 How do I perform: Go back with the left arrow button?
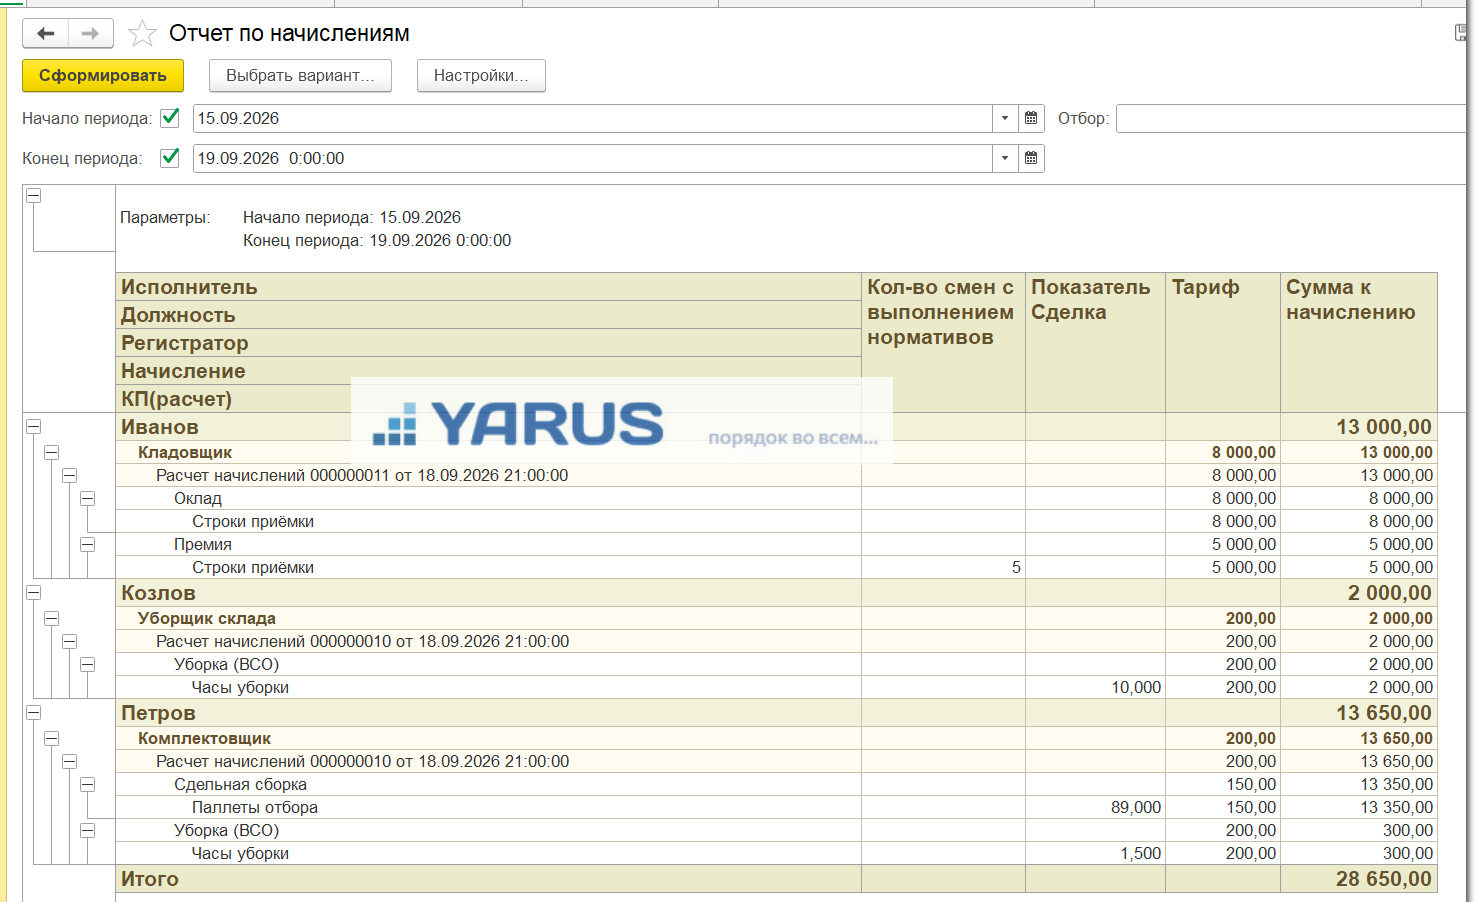pyautogui.click(x=46, y=34)
